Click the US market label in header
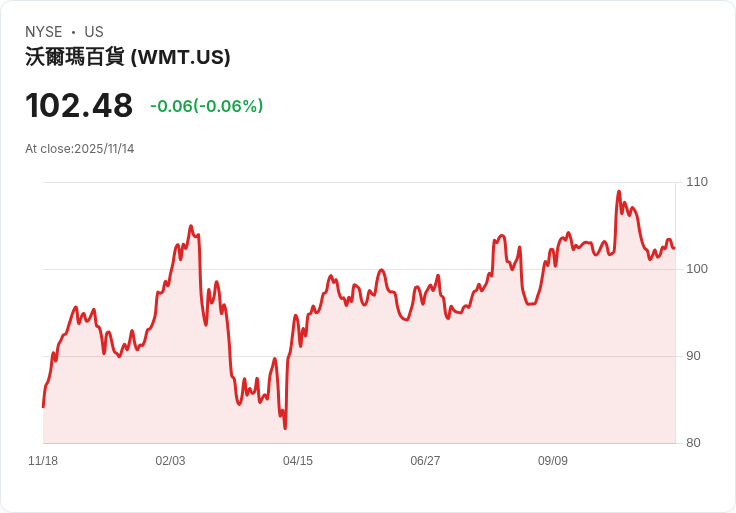The width and height of the screenshot is (736, 513). click(x=94, y=32)
